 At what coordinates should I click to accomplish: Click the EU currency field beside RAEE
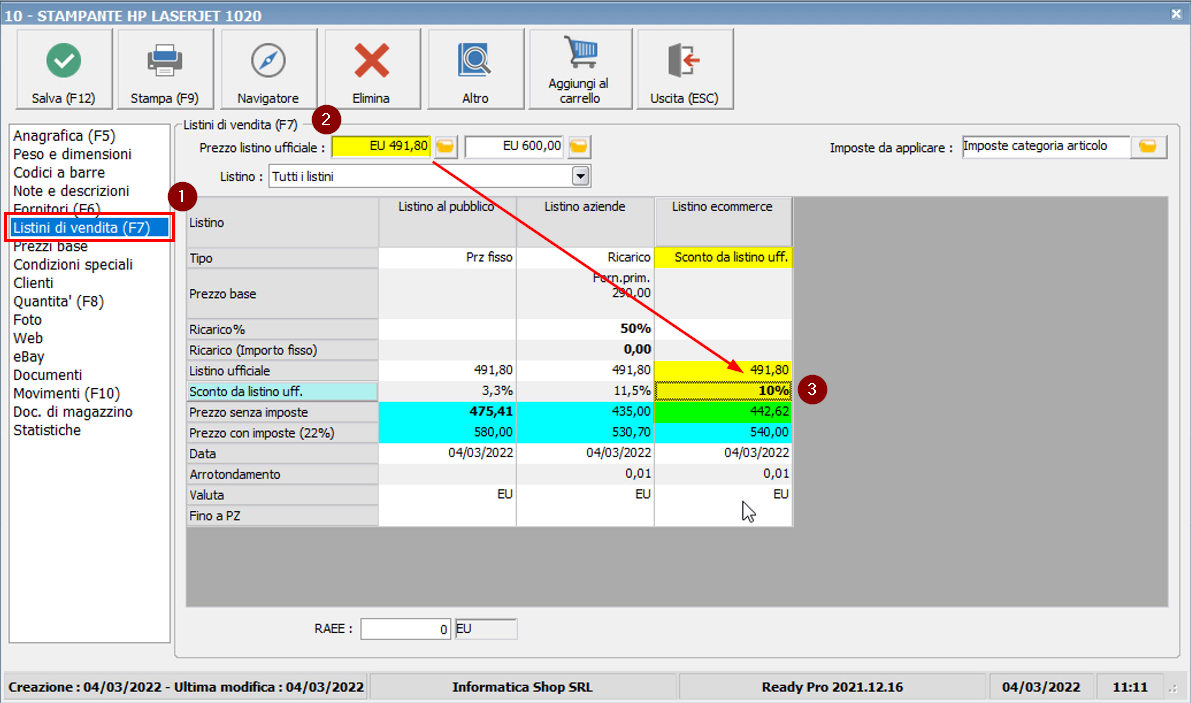coord(486,629)
